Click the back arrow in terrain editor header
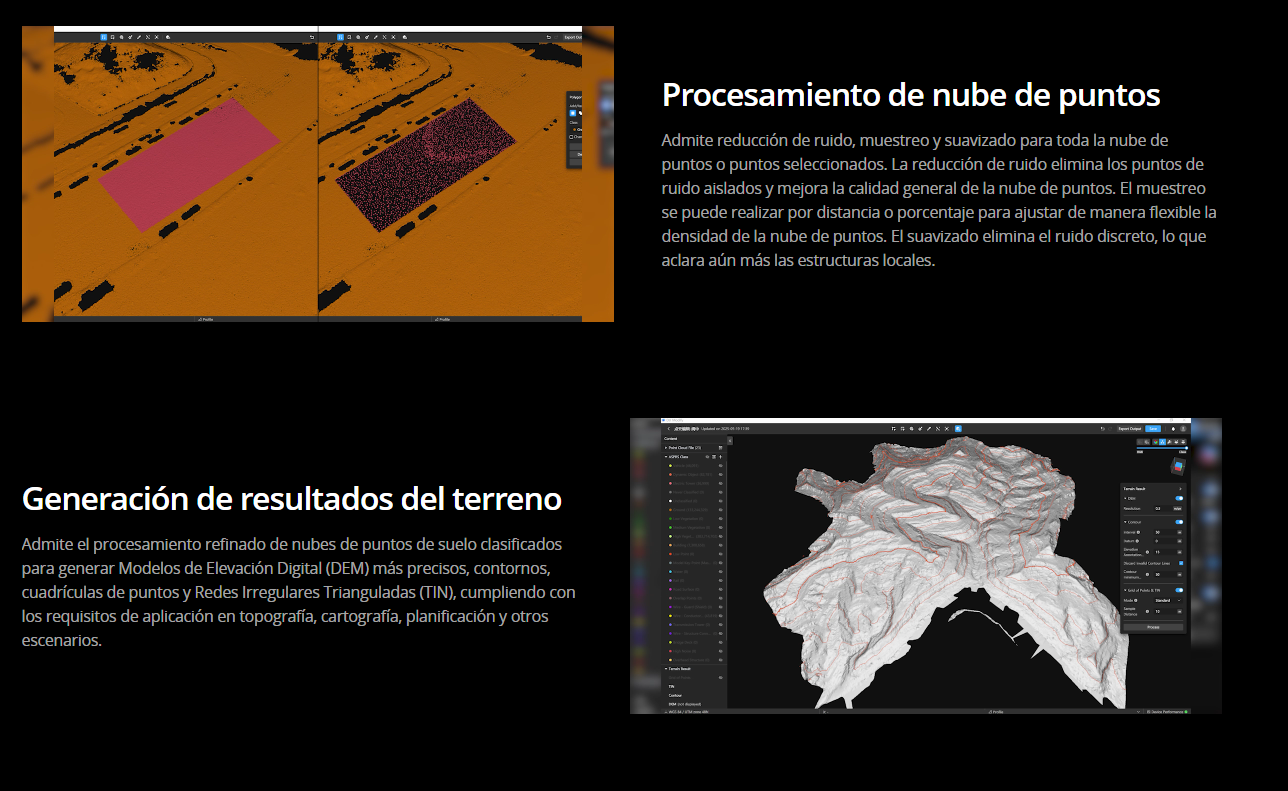The height and width of the screenshot is (791, 1288). (x=668, y=428)
